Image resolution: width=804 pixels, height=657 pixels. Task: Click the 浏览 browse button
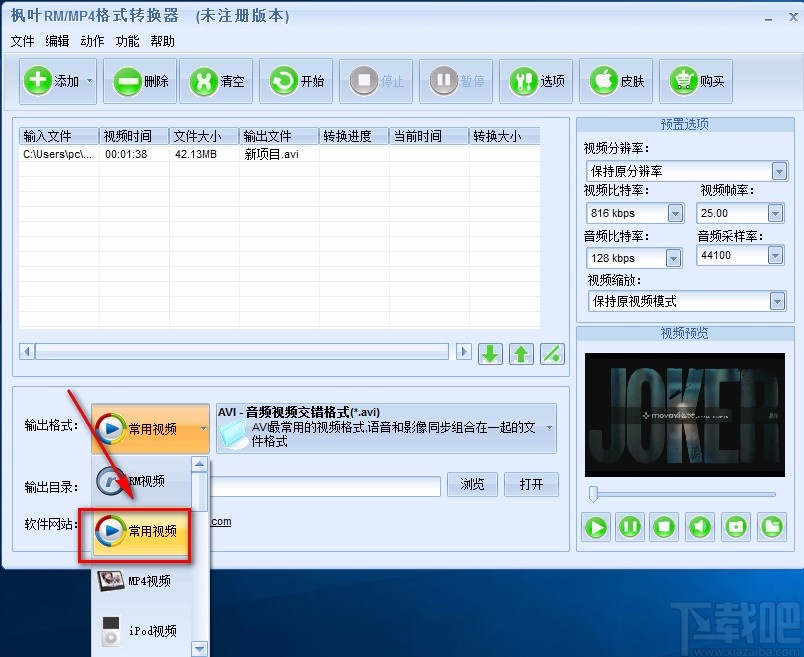(x=472, y=484)
